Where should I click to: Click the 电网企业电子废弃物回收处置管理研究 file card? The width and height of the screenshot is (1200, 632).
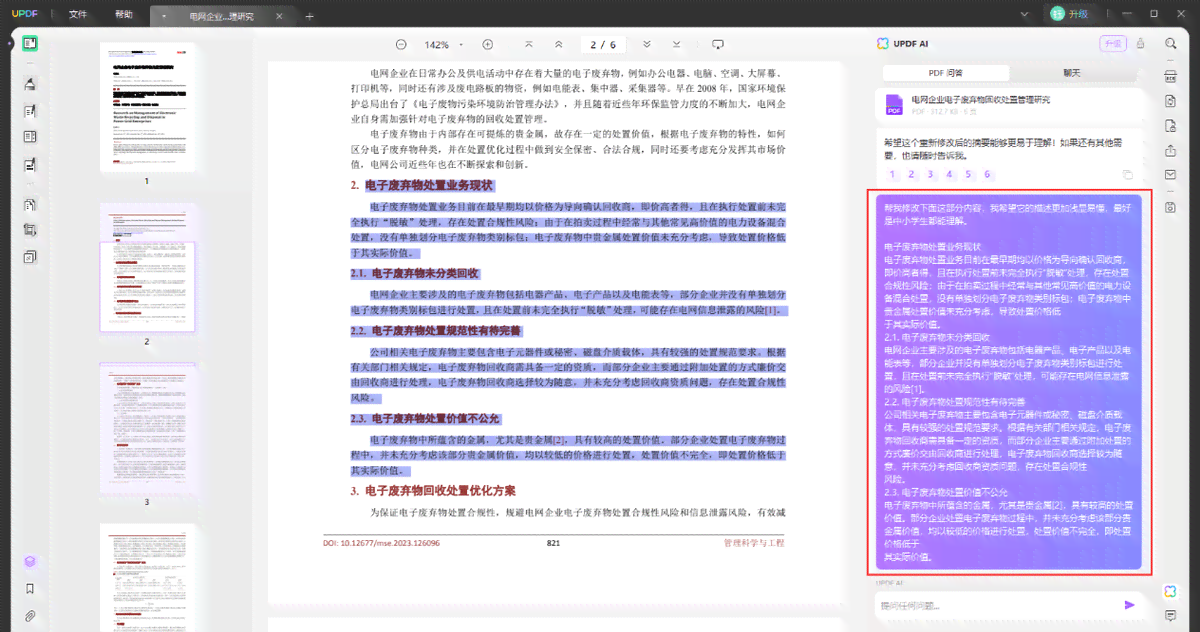coord(1009,105)
